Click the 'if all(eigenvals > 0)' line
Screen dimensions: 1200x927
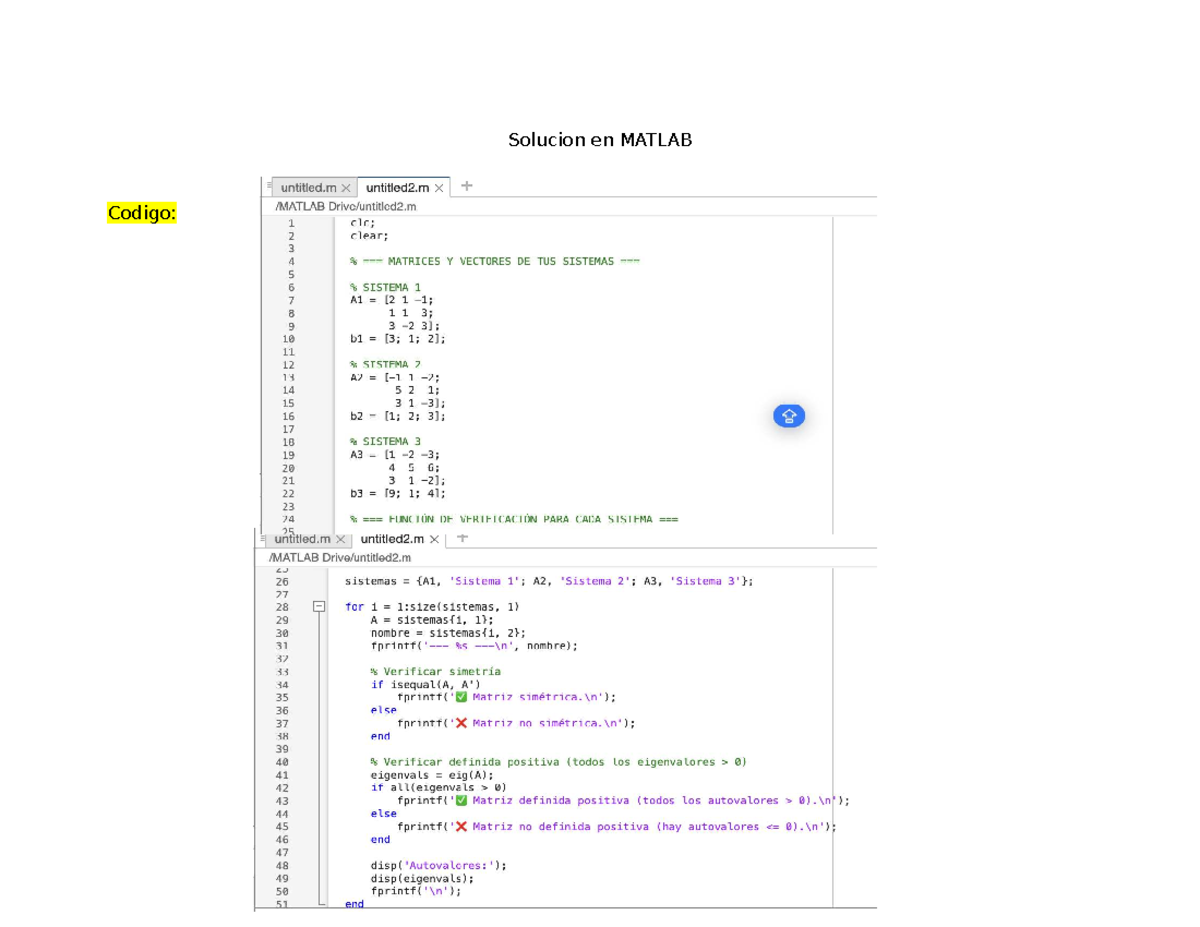point(439,787)
